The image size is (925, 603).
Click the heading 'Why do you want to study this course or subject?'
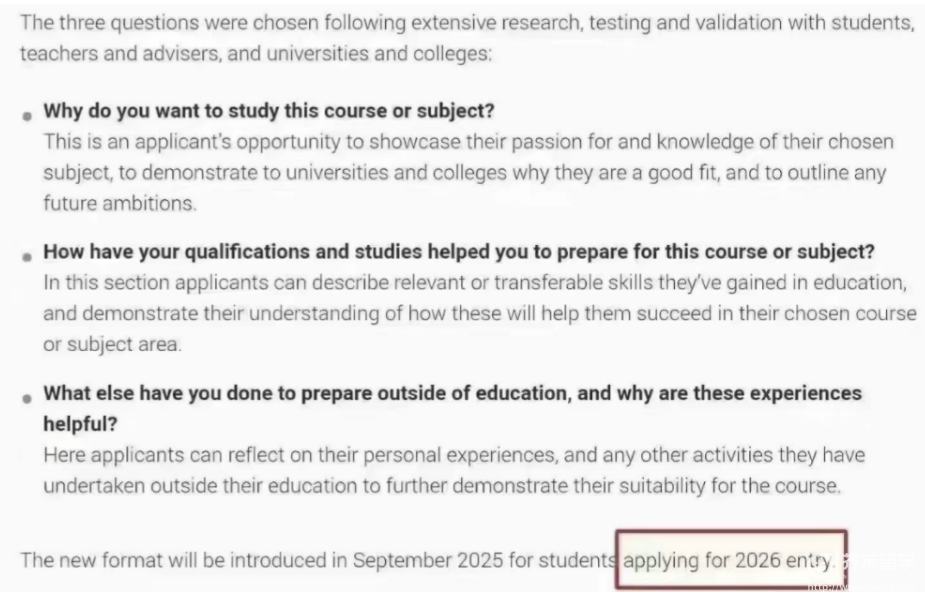tap(269, 111)
